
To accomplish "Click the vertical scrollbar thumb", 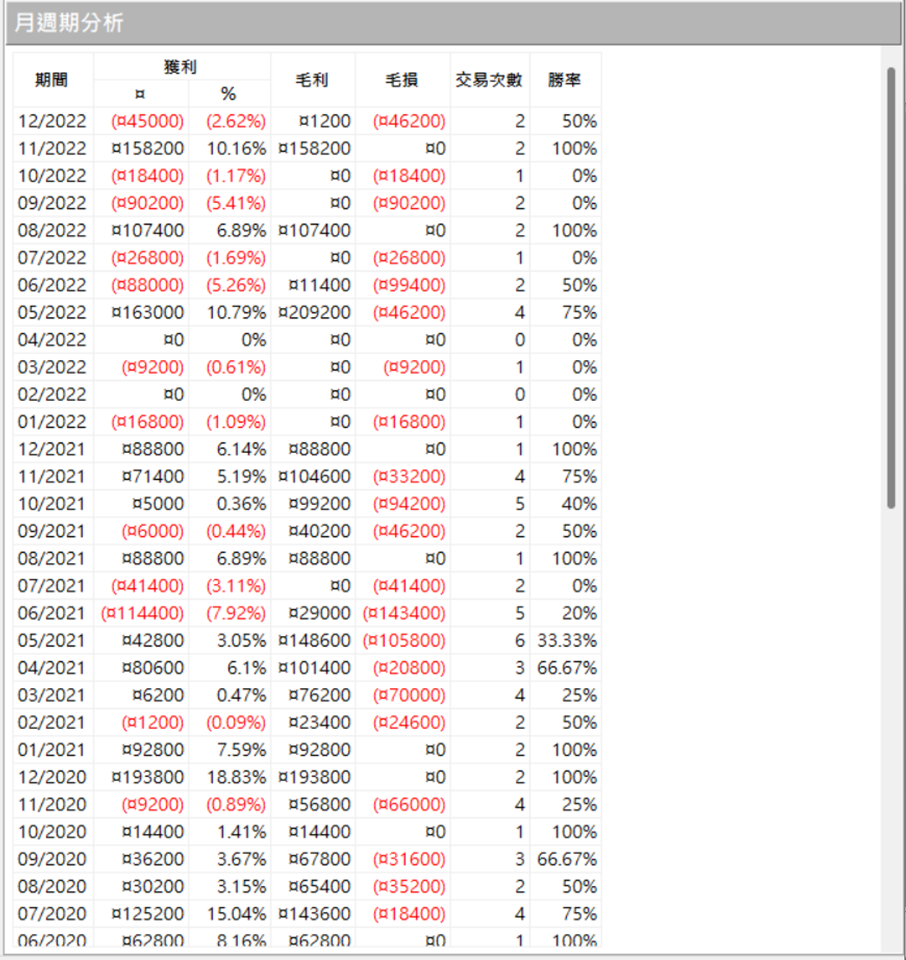I will [x=891, y=288].
